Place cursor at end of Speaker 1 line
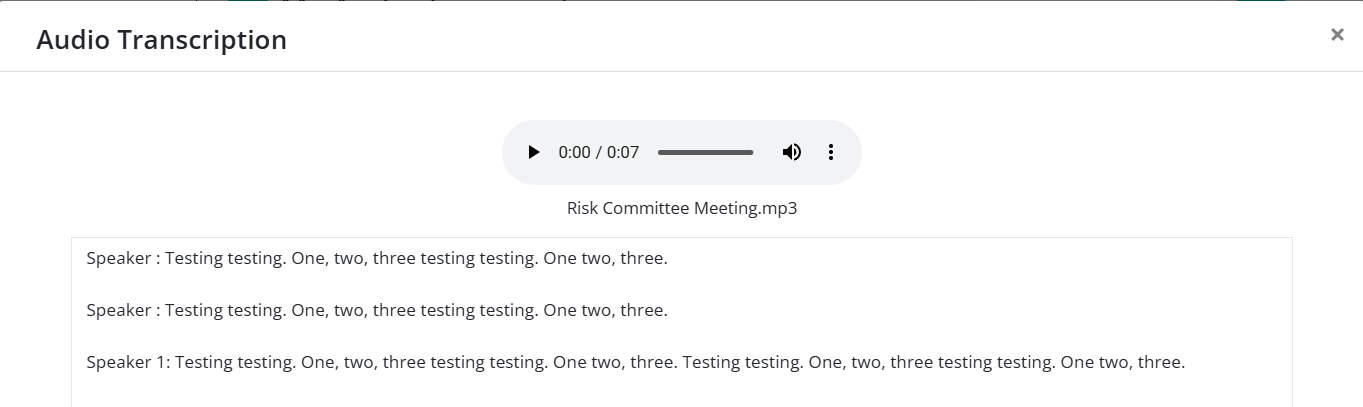Viewport: 1363px width, 407px height. (x=1185, y=363)
